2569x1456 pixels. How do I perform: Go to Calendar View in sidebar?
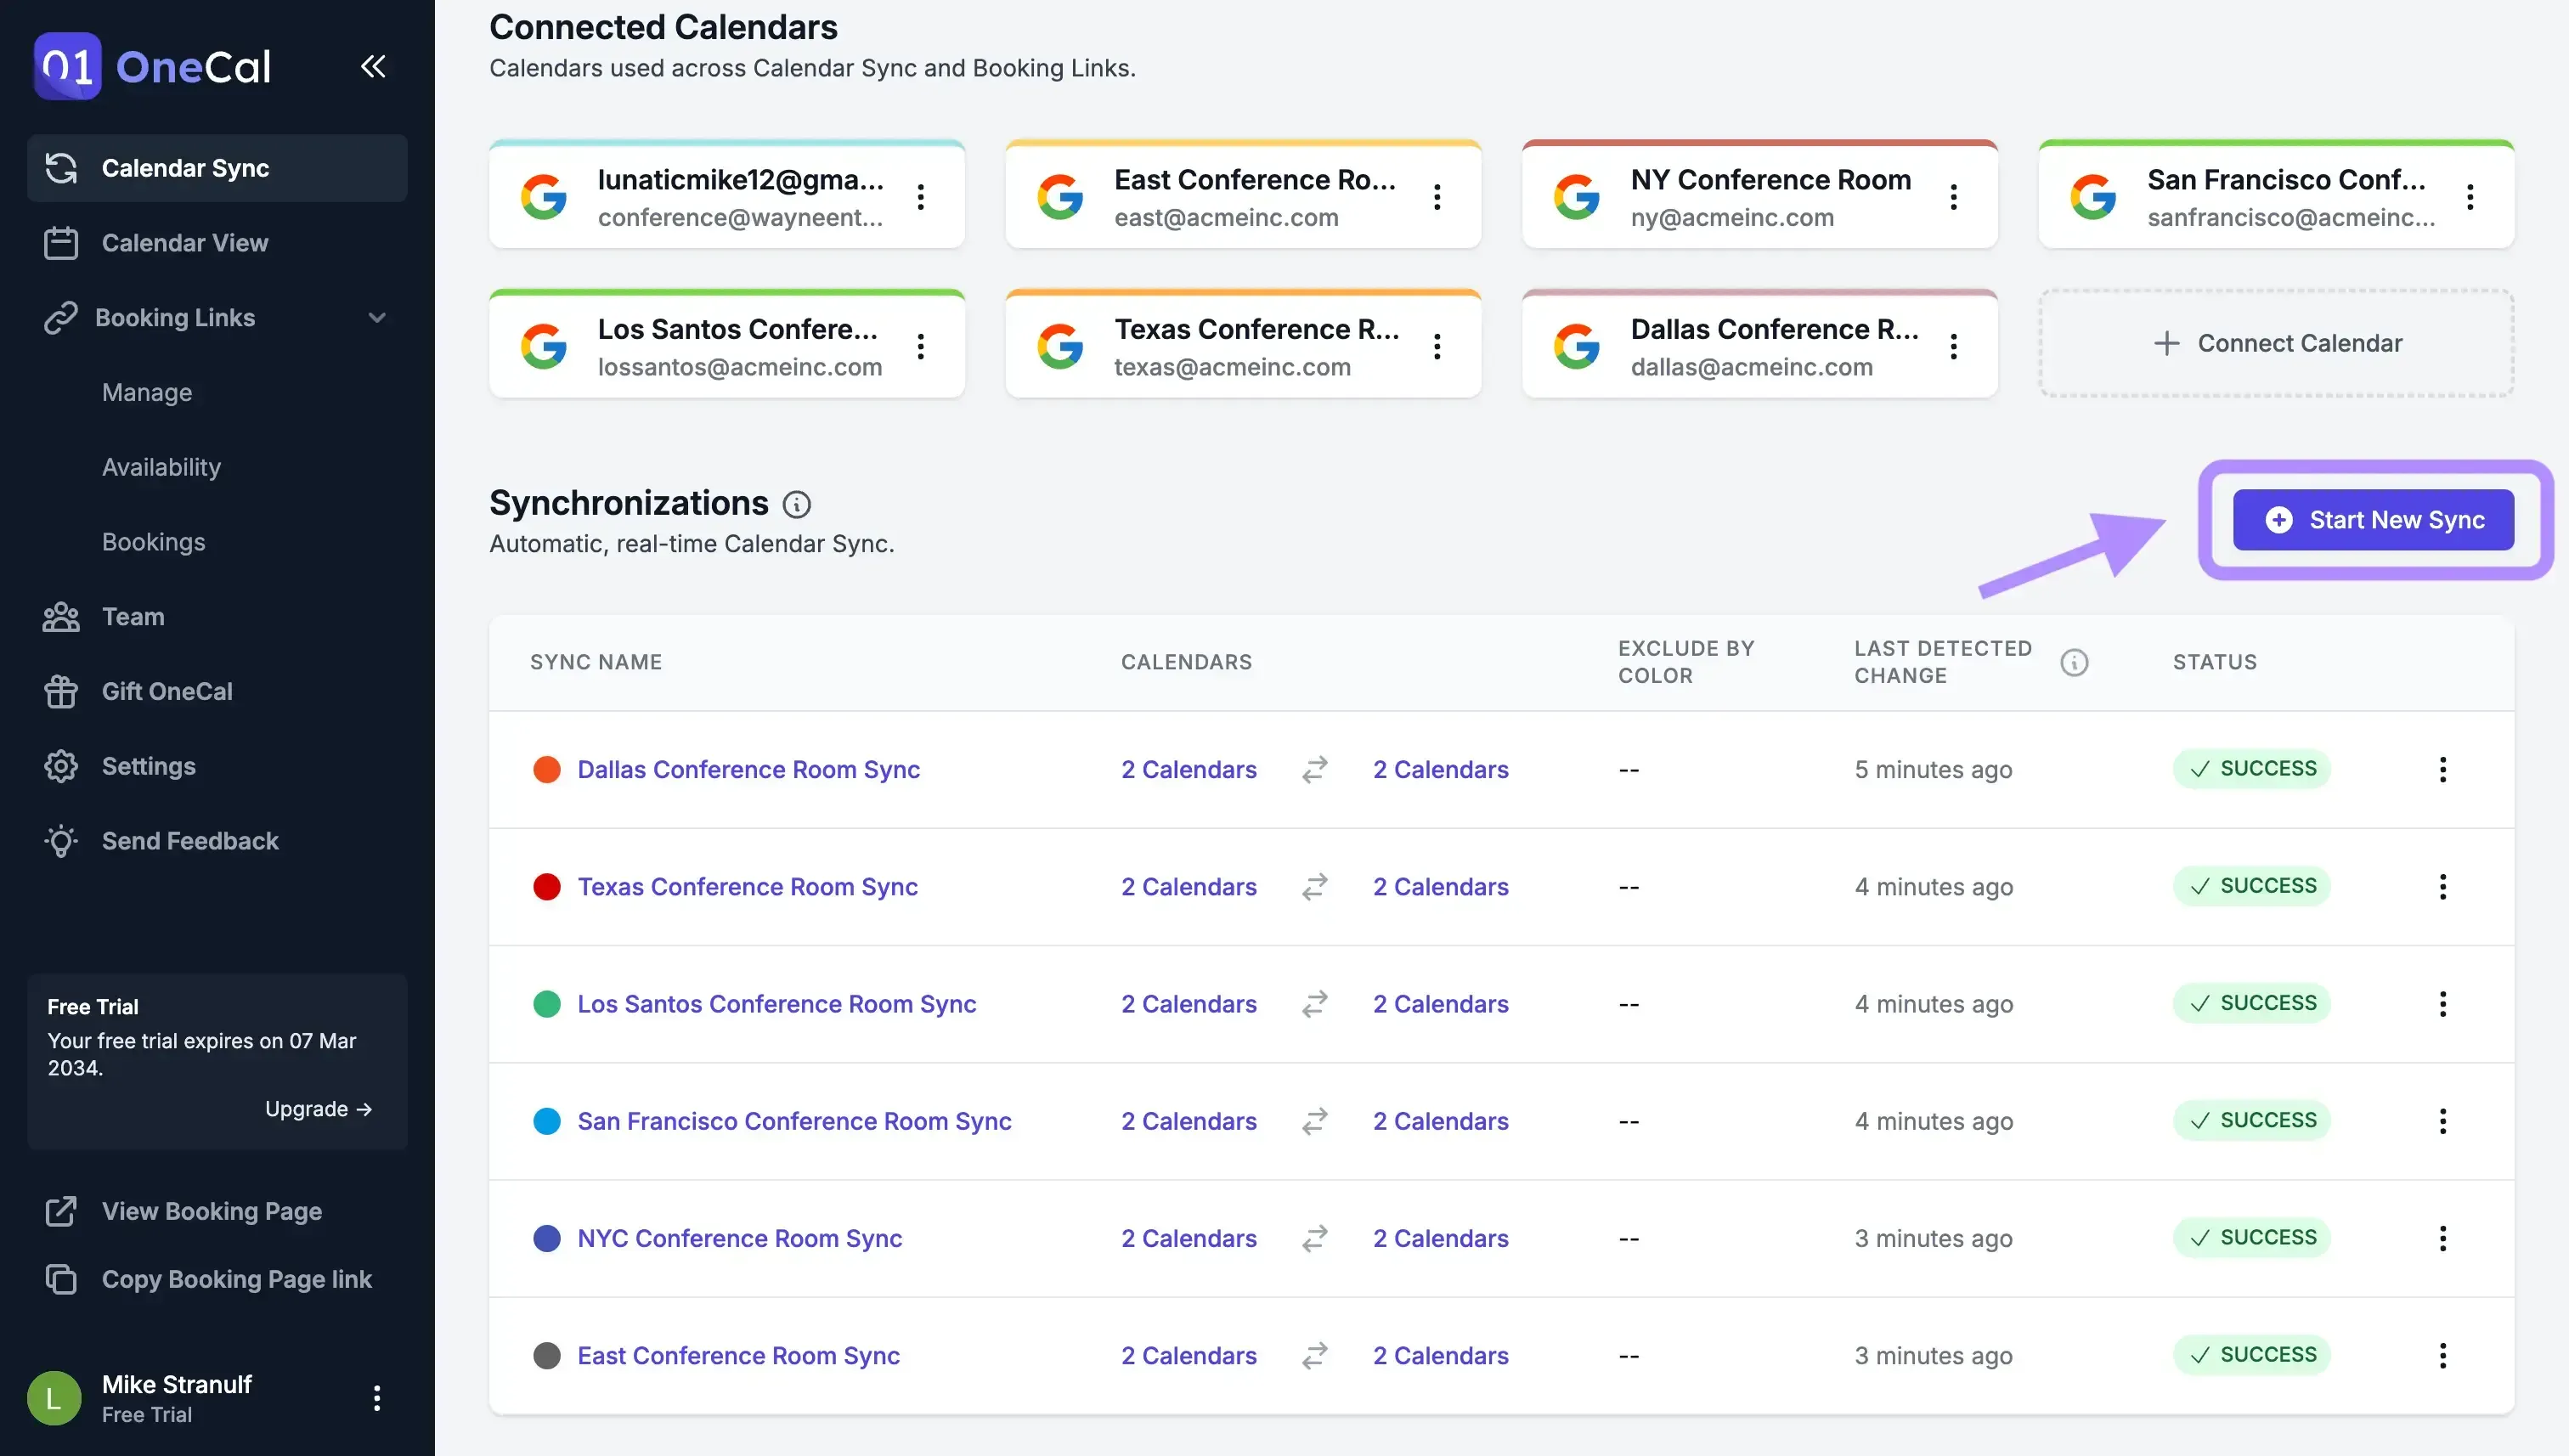184,243
